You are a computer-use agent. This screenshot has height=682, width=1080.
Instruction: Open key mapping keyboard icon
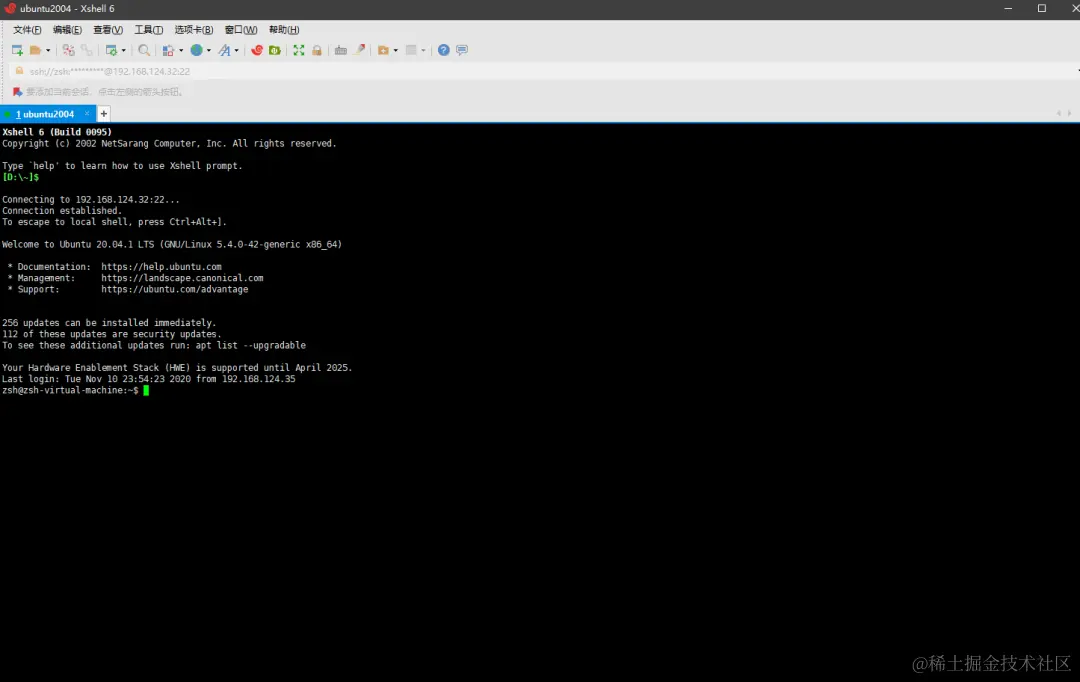(340, 50)
